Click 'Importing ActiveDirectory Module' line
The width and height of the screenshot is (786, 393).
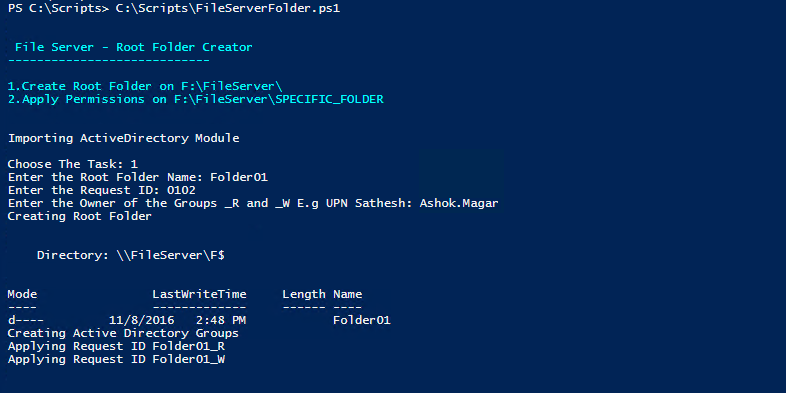[123, 138]
